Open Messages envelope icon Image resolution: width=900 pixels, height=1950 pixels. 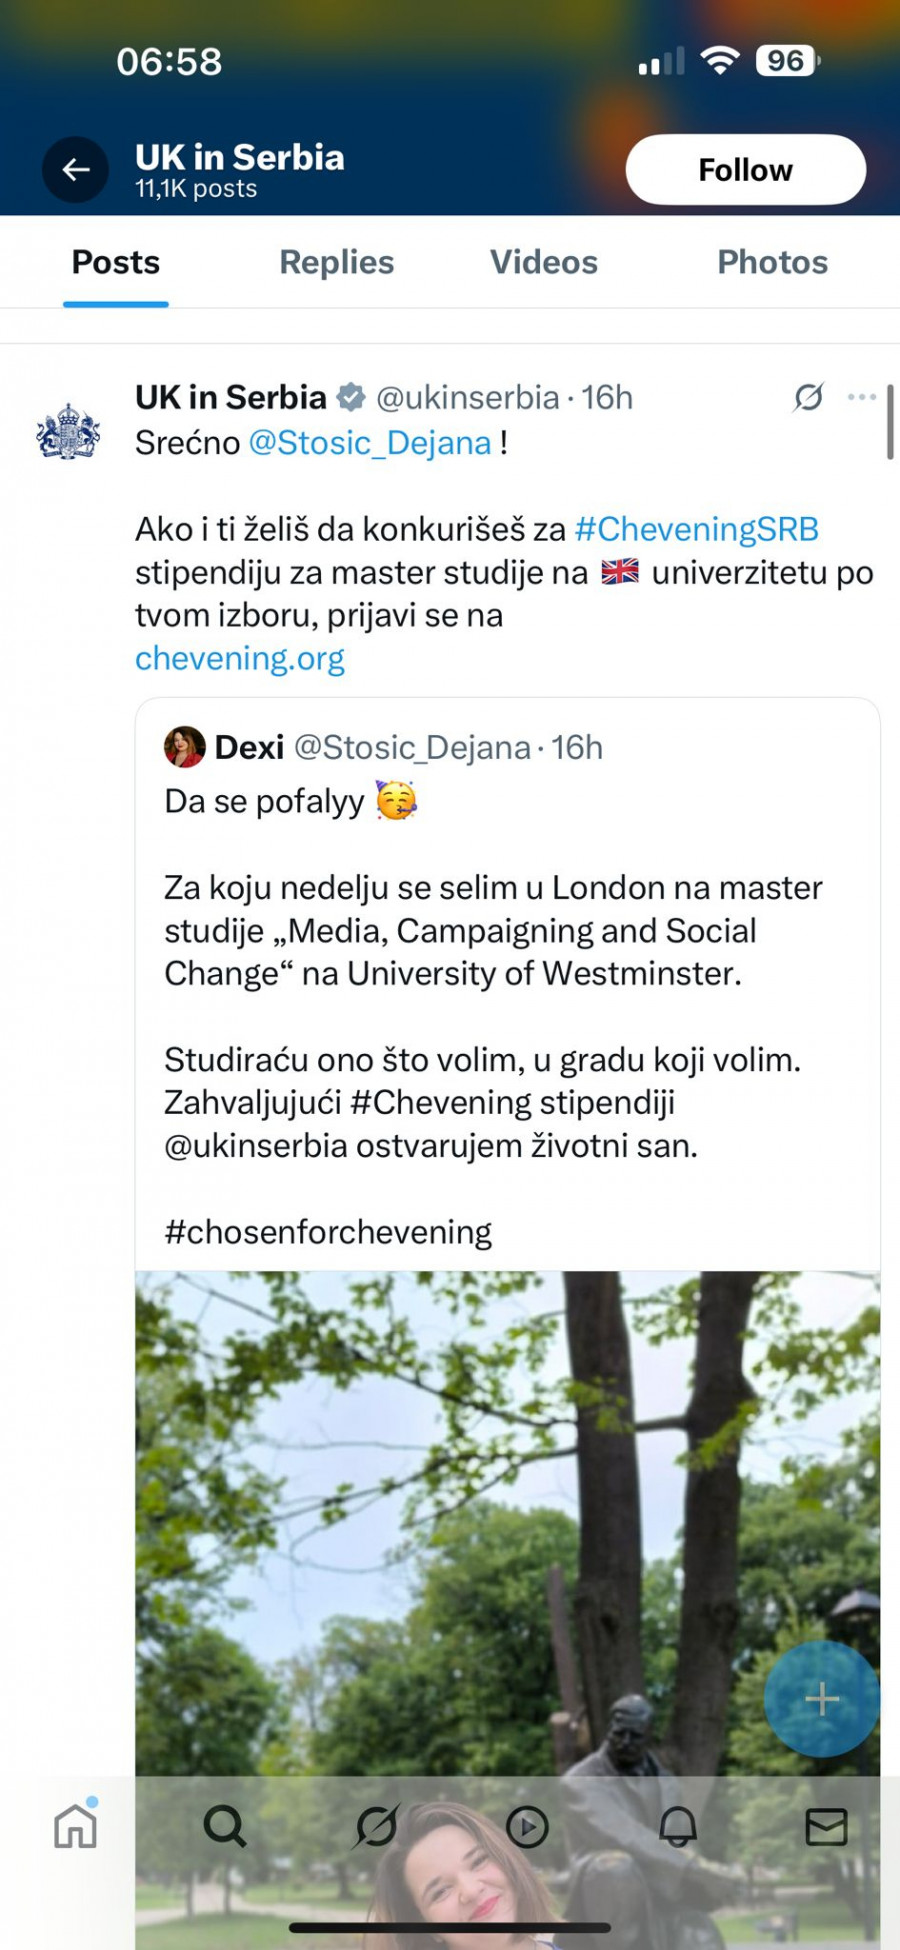(826, 1826)
